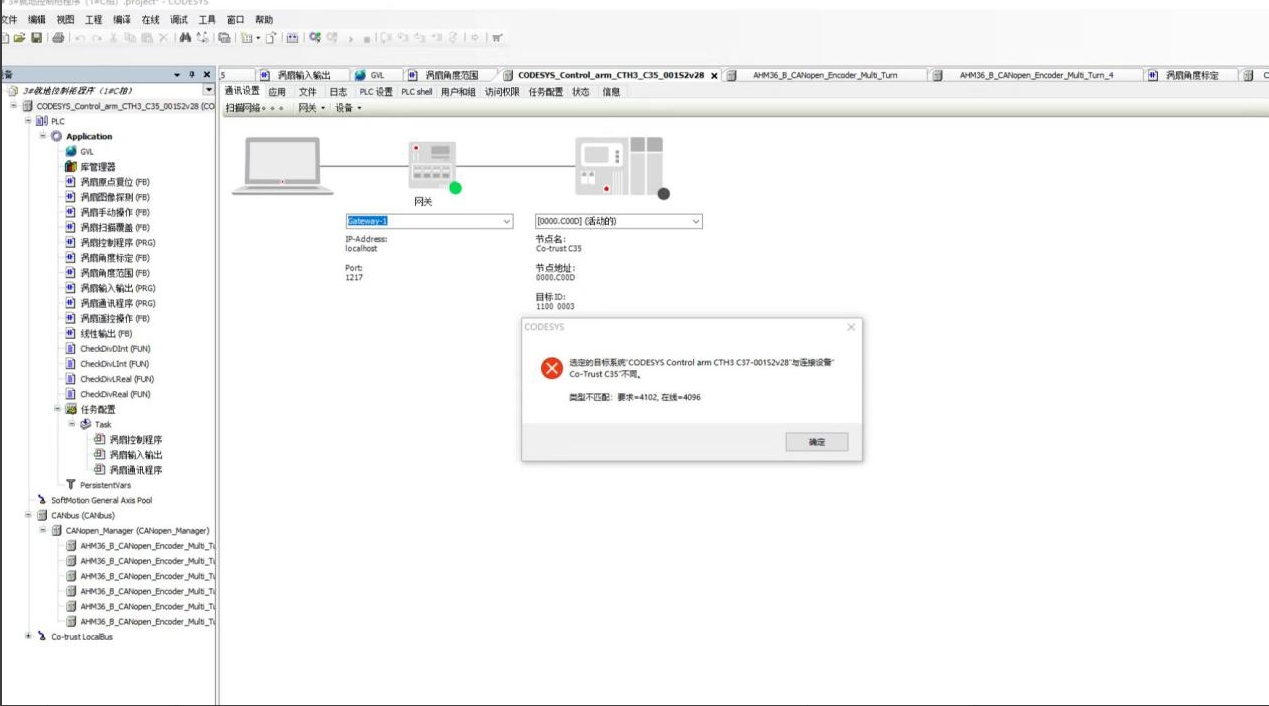The height and width of the screenshot is (706, 1269).
Task: Switch to AHM36_B_CANopen_Encoder_Multi_Turn_4 editor tab
Action: click(x=1036, y=75)
